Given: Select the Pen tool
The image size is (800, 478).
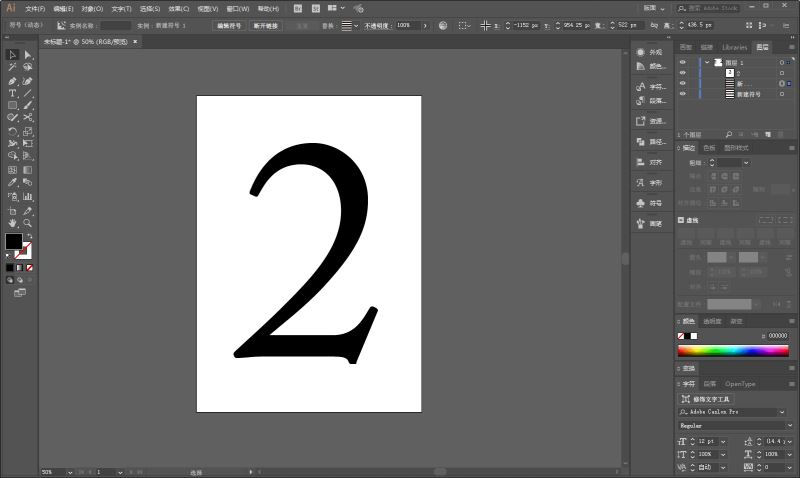Looking at the screenshot, I should (x=13, y=81).
